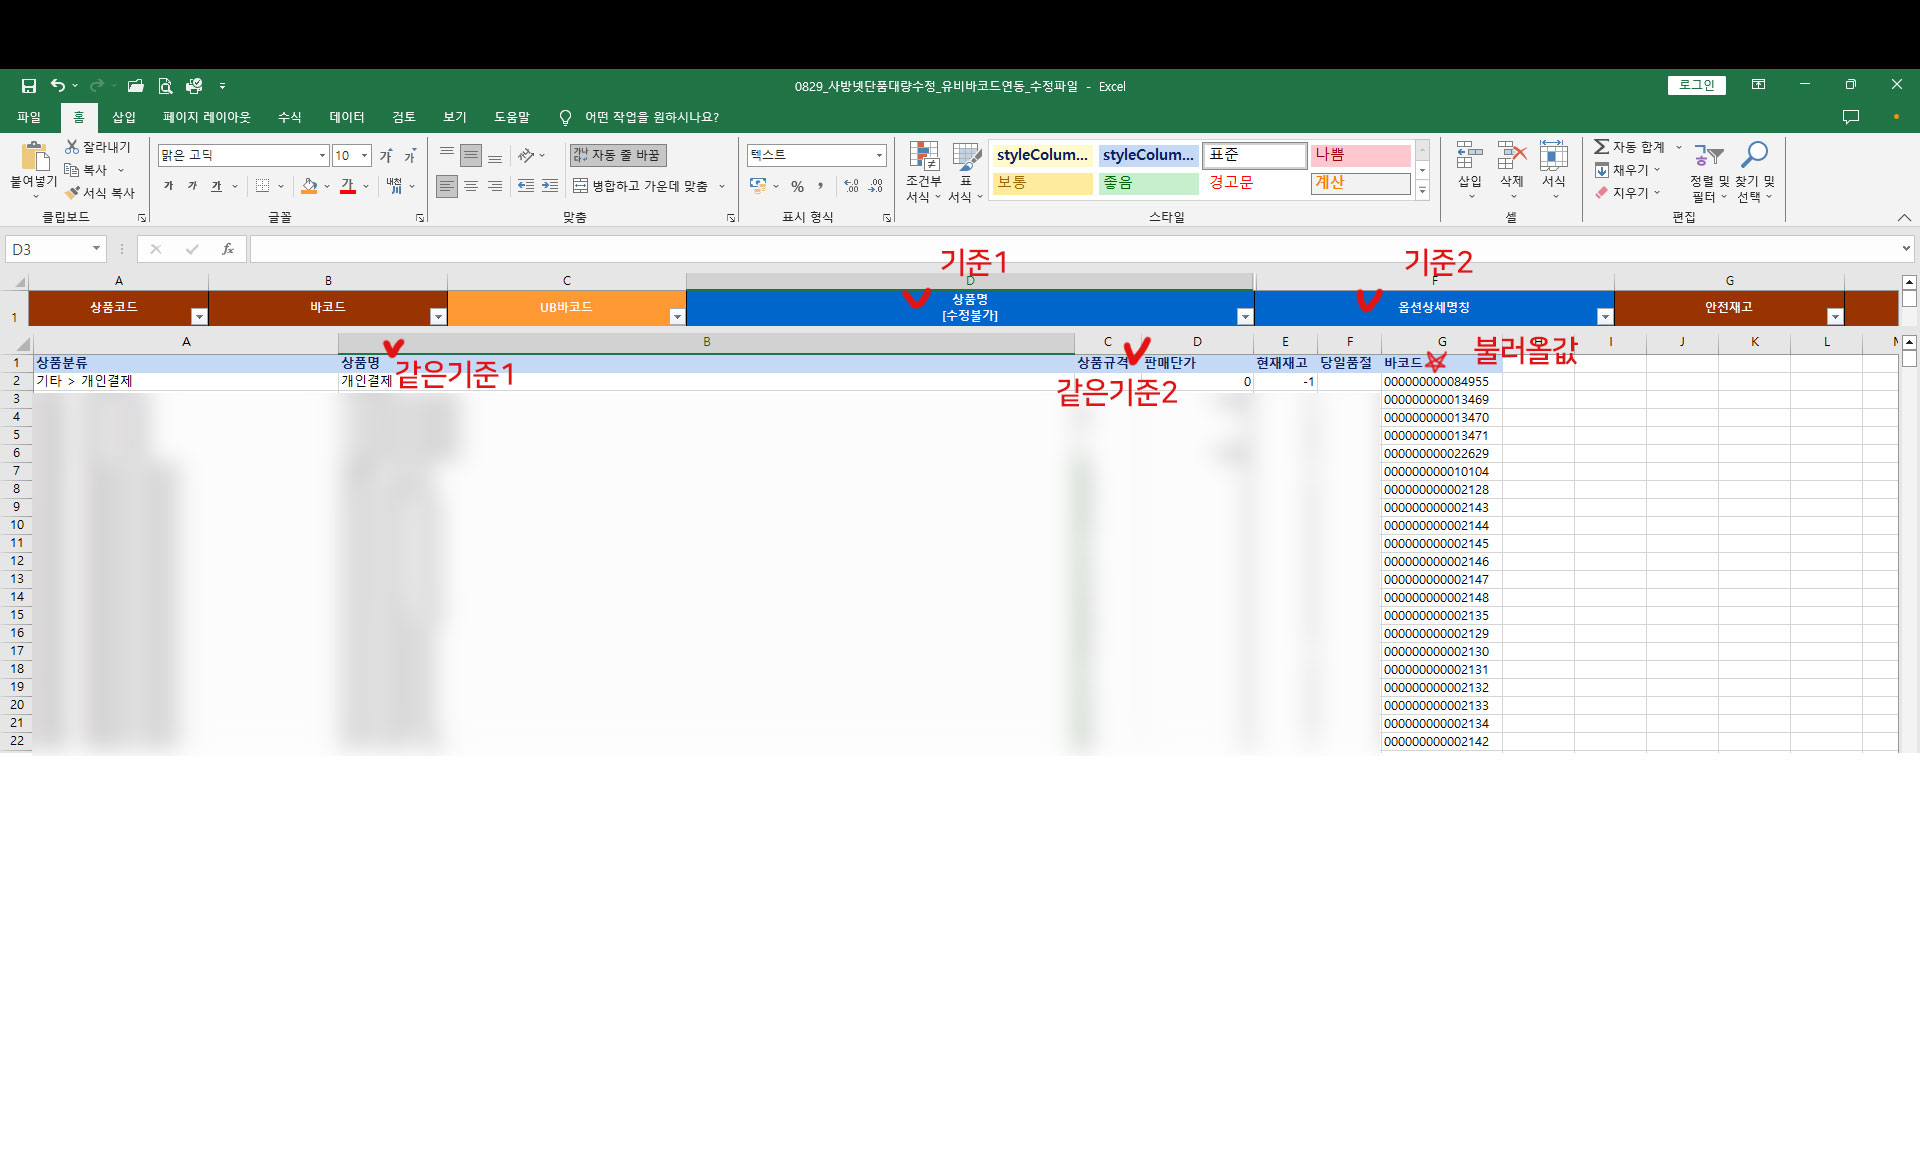The image size is (1920, 1149).
Task: Open the number format dropdown 텍스트
Action: pyautogui.click(x=879, y=155)
